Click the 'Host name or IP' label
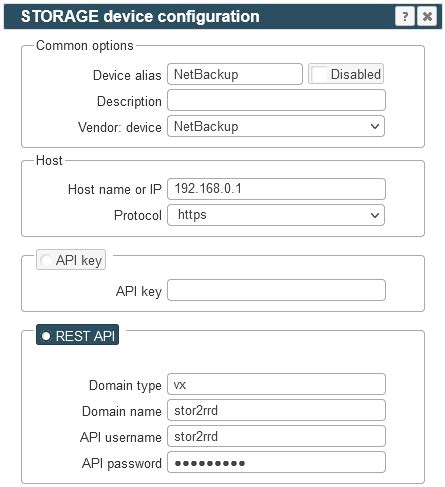Screen dimensions: 445x487 tap(115, 189)
